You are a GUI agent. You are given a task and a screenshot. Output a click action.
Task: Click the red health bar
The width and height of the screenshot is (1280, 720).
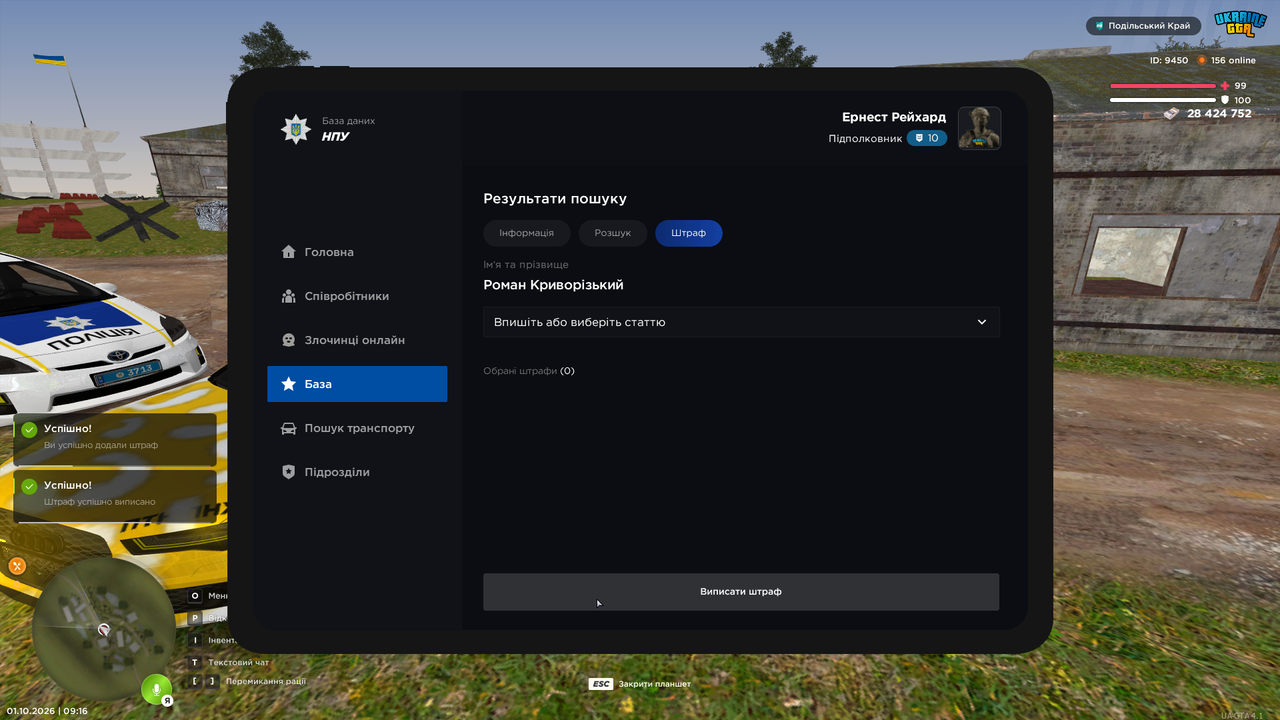point(1163,86)
